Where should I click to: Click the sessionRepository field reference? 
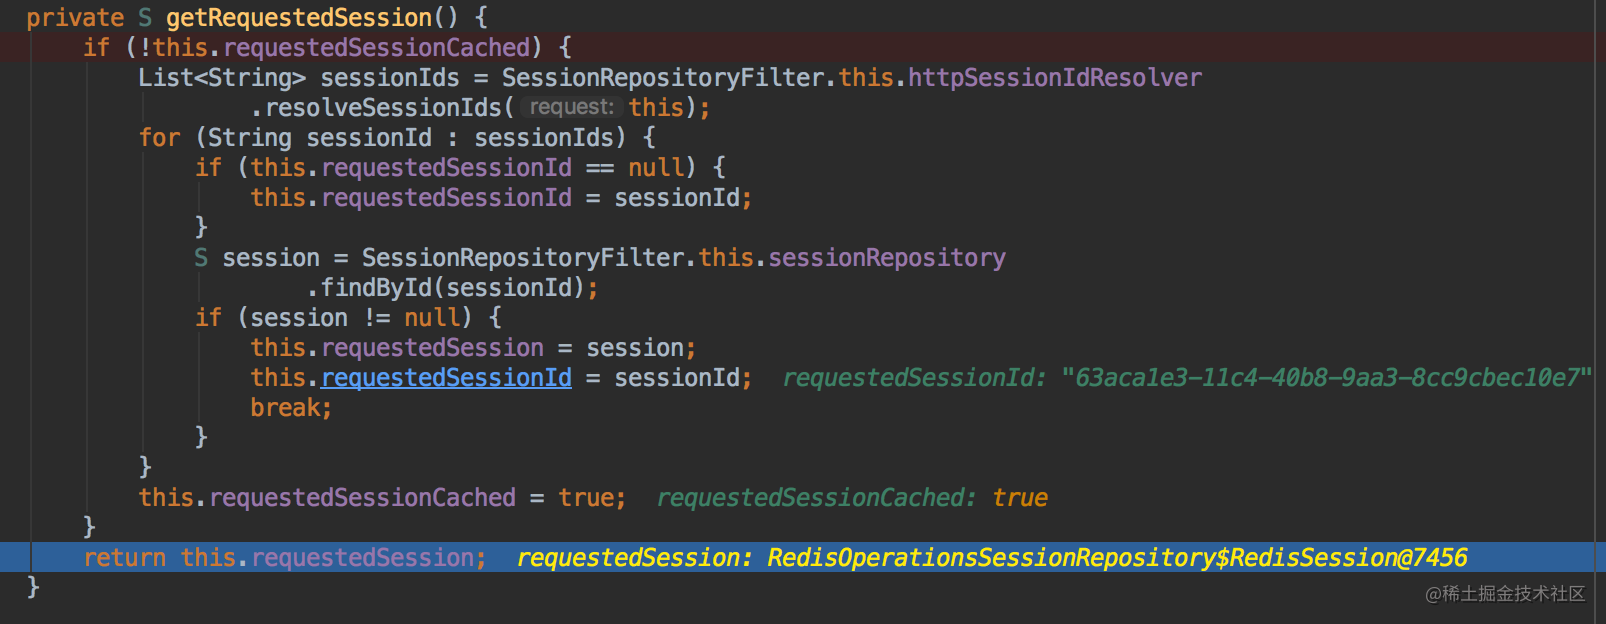click(887, 258)
